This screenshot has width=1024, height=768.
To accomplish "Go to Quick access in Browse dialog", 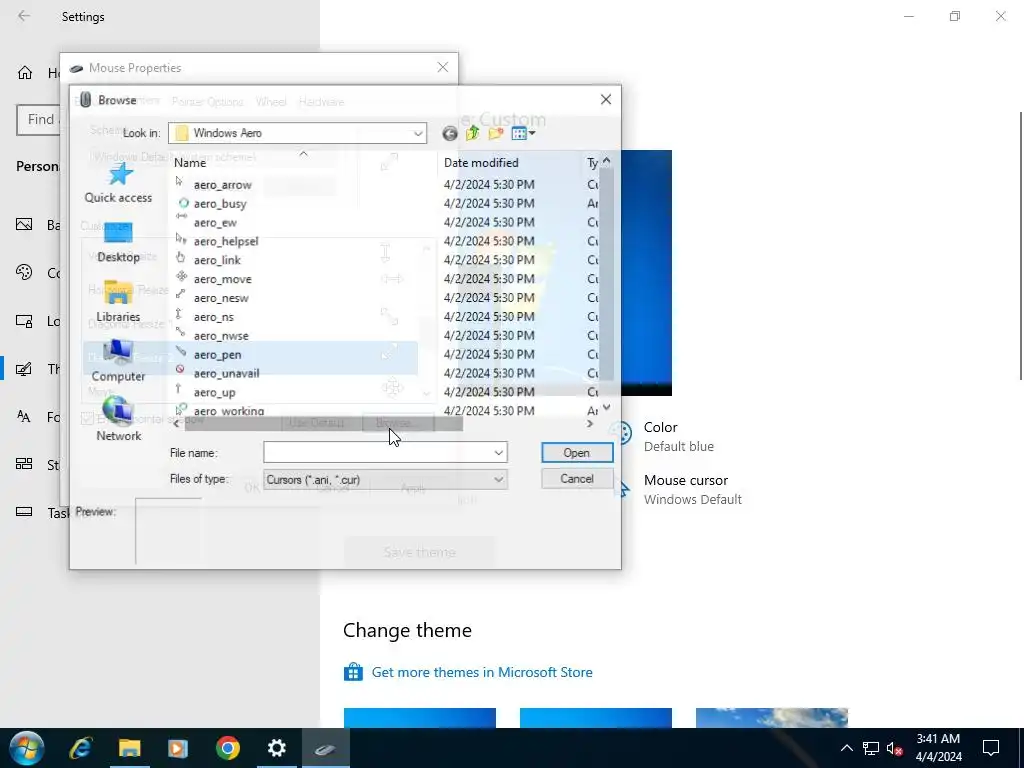I will click(118, 184).
